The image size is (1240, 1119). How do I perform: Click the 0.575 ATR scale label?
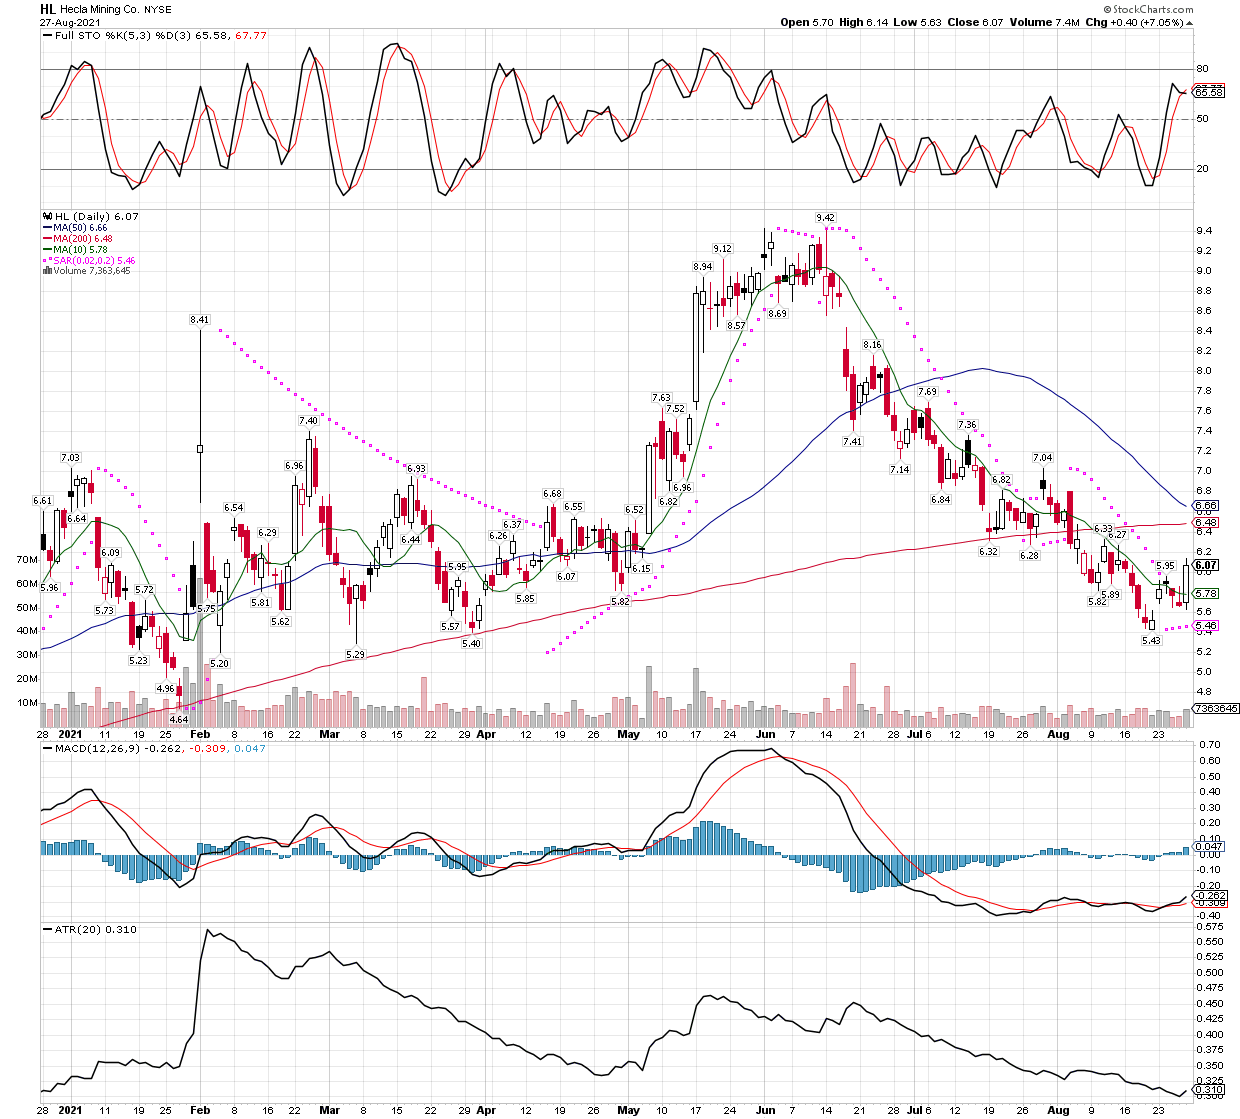tap(1212, 927)
